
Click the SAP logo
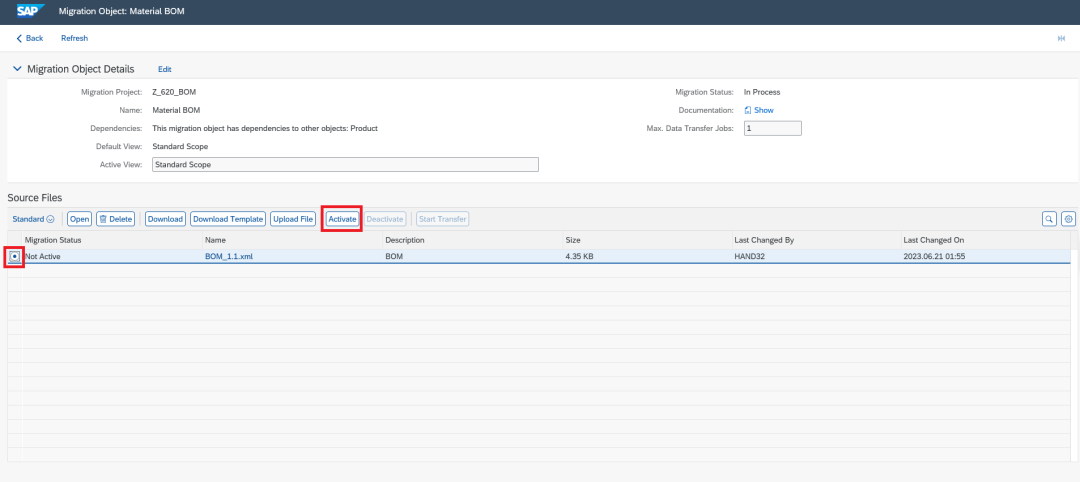pyautogui.click(x=31, y=11)
